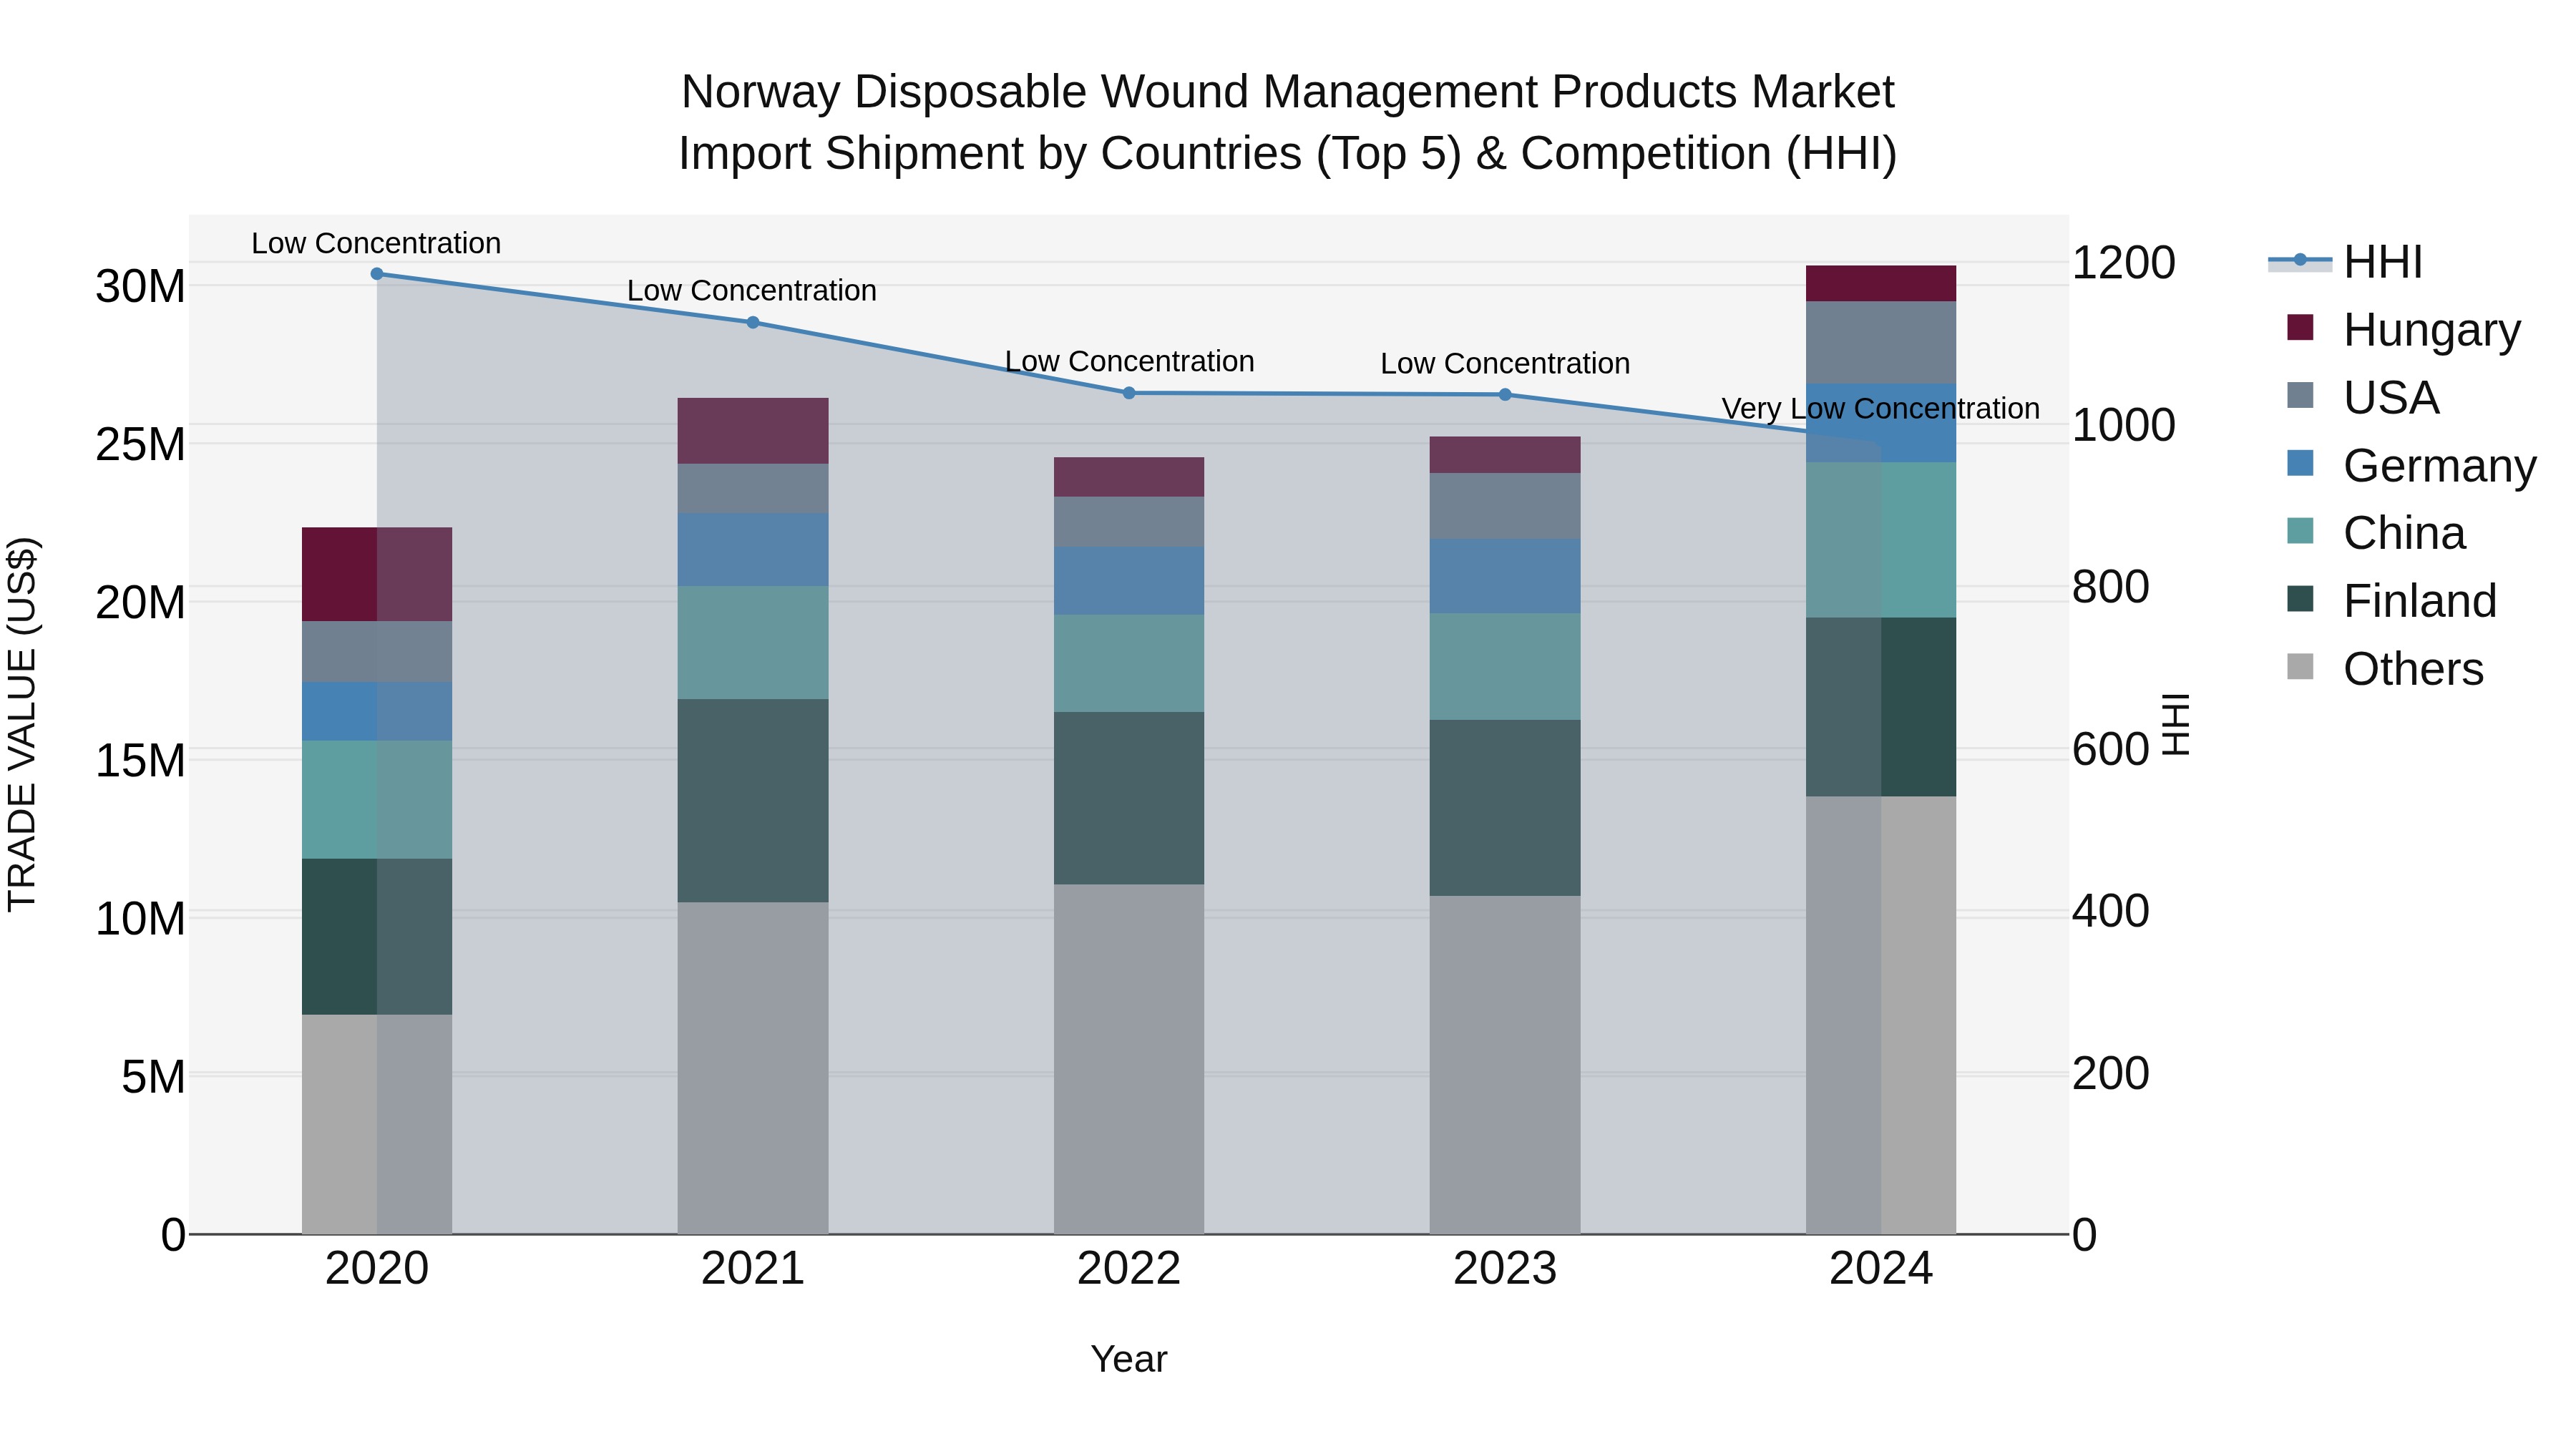This screenshot has width=2576, height=1449.
Task: Click the 'Year' x-axis title
Action: [1129, 1359]
